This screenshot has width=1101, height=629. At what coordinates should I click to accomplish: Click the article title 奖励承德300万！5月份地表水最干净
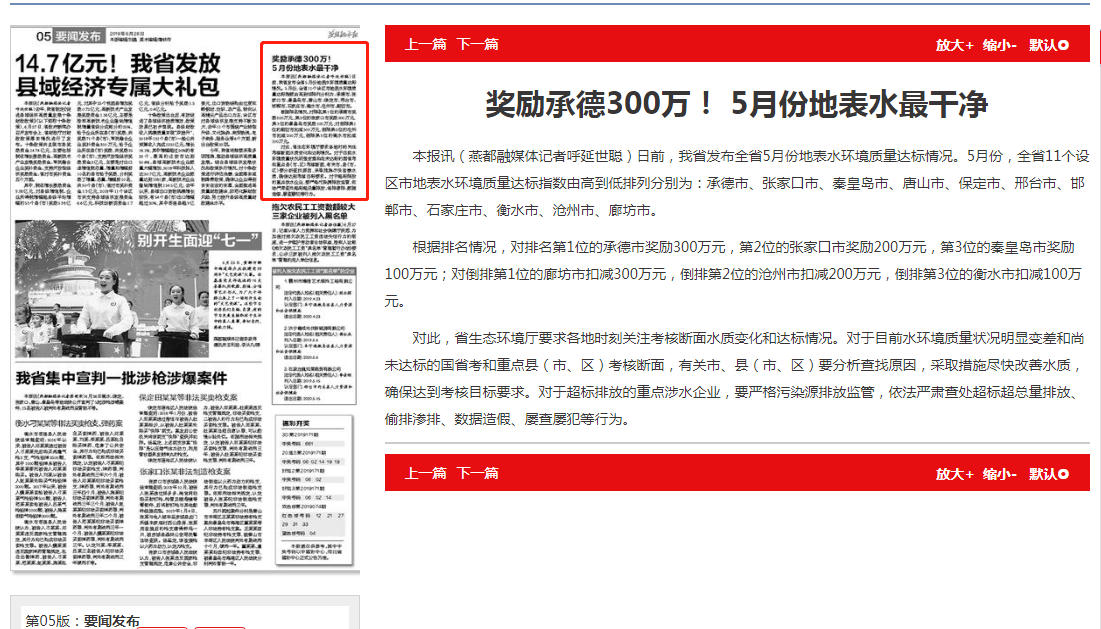[736, 104]
